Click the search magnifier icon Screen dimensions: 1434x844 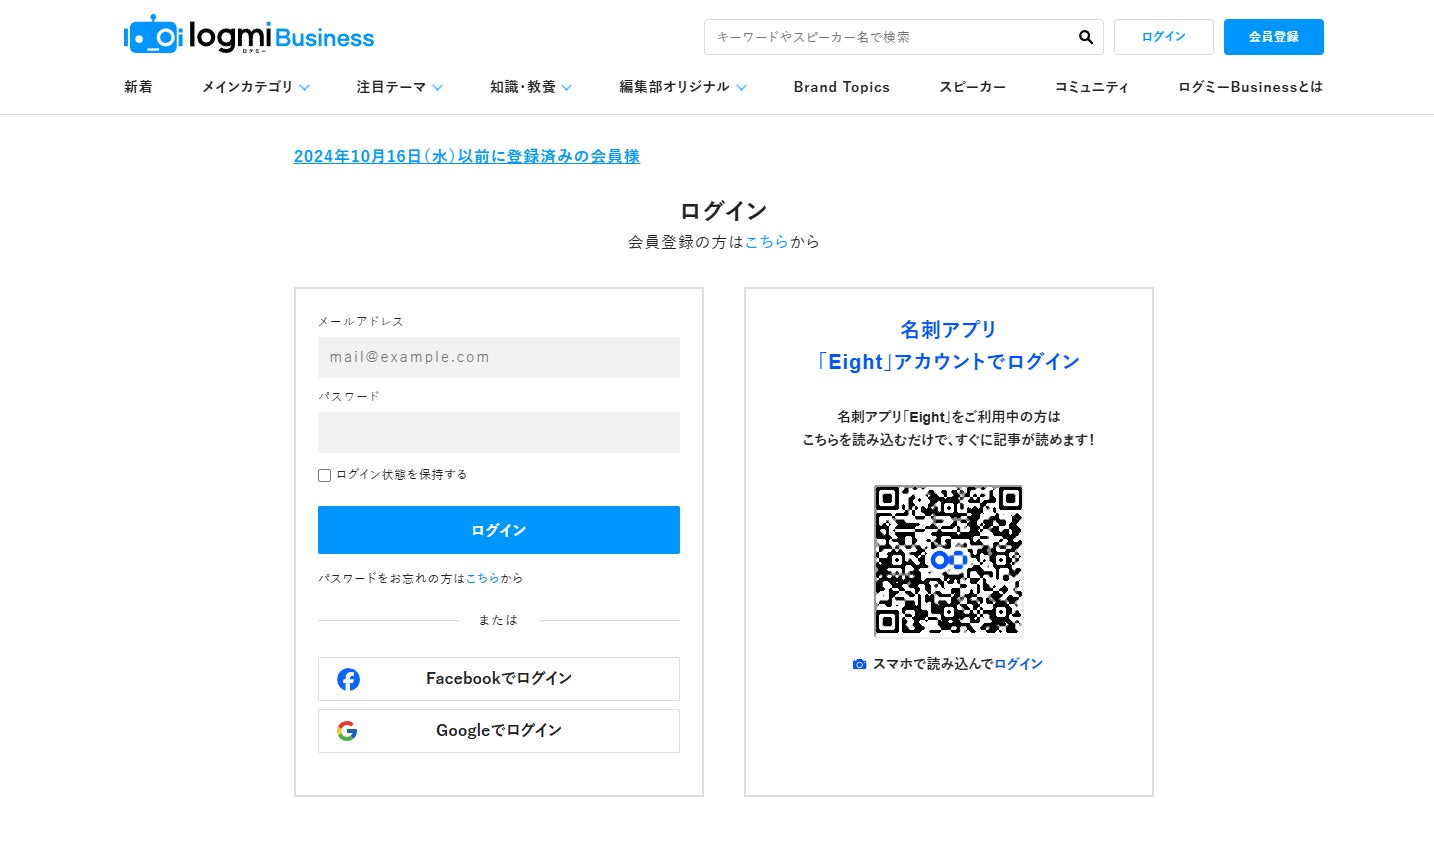tap(1085, 37)
